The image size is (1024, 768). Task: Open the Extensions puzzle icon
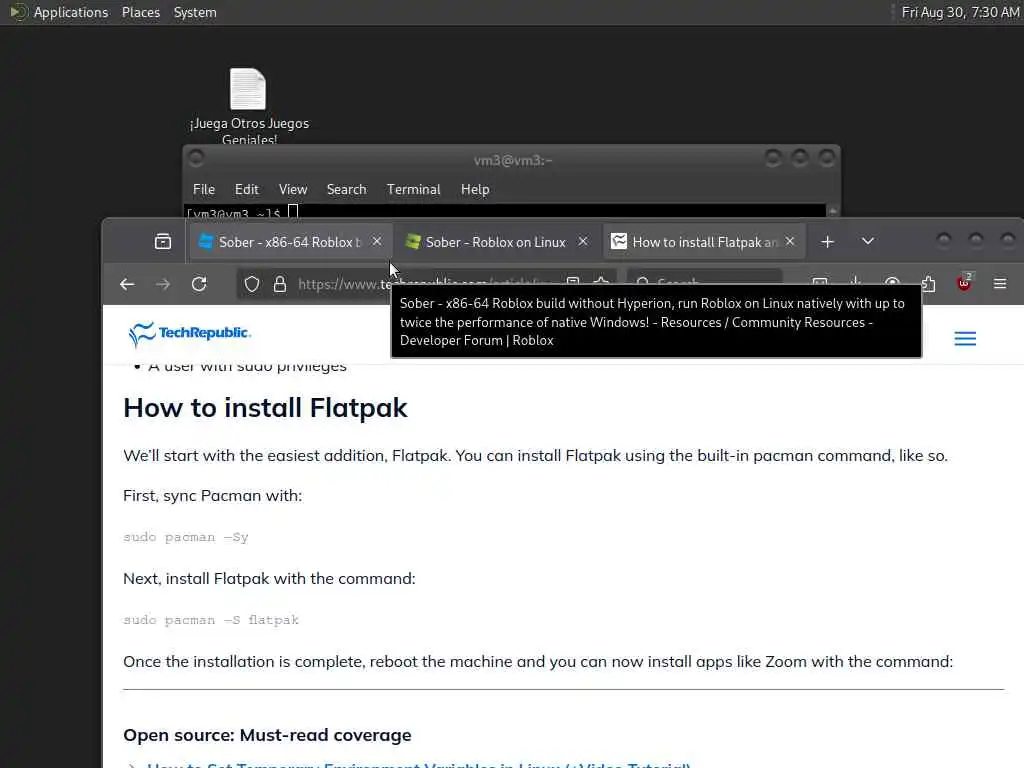point(928,284)
